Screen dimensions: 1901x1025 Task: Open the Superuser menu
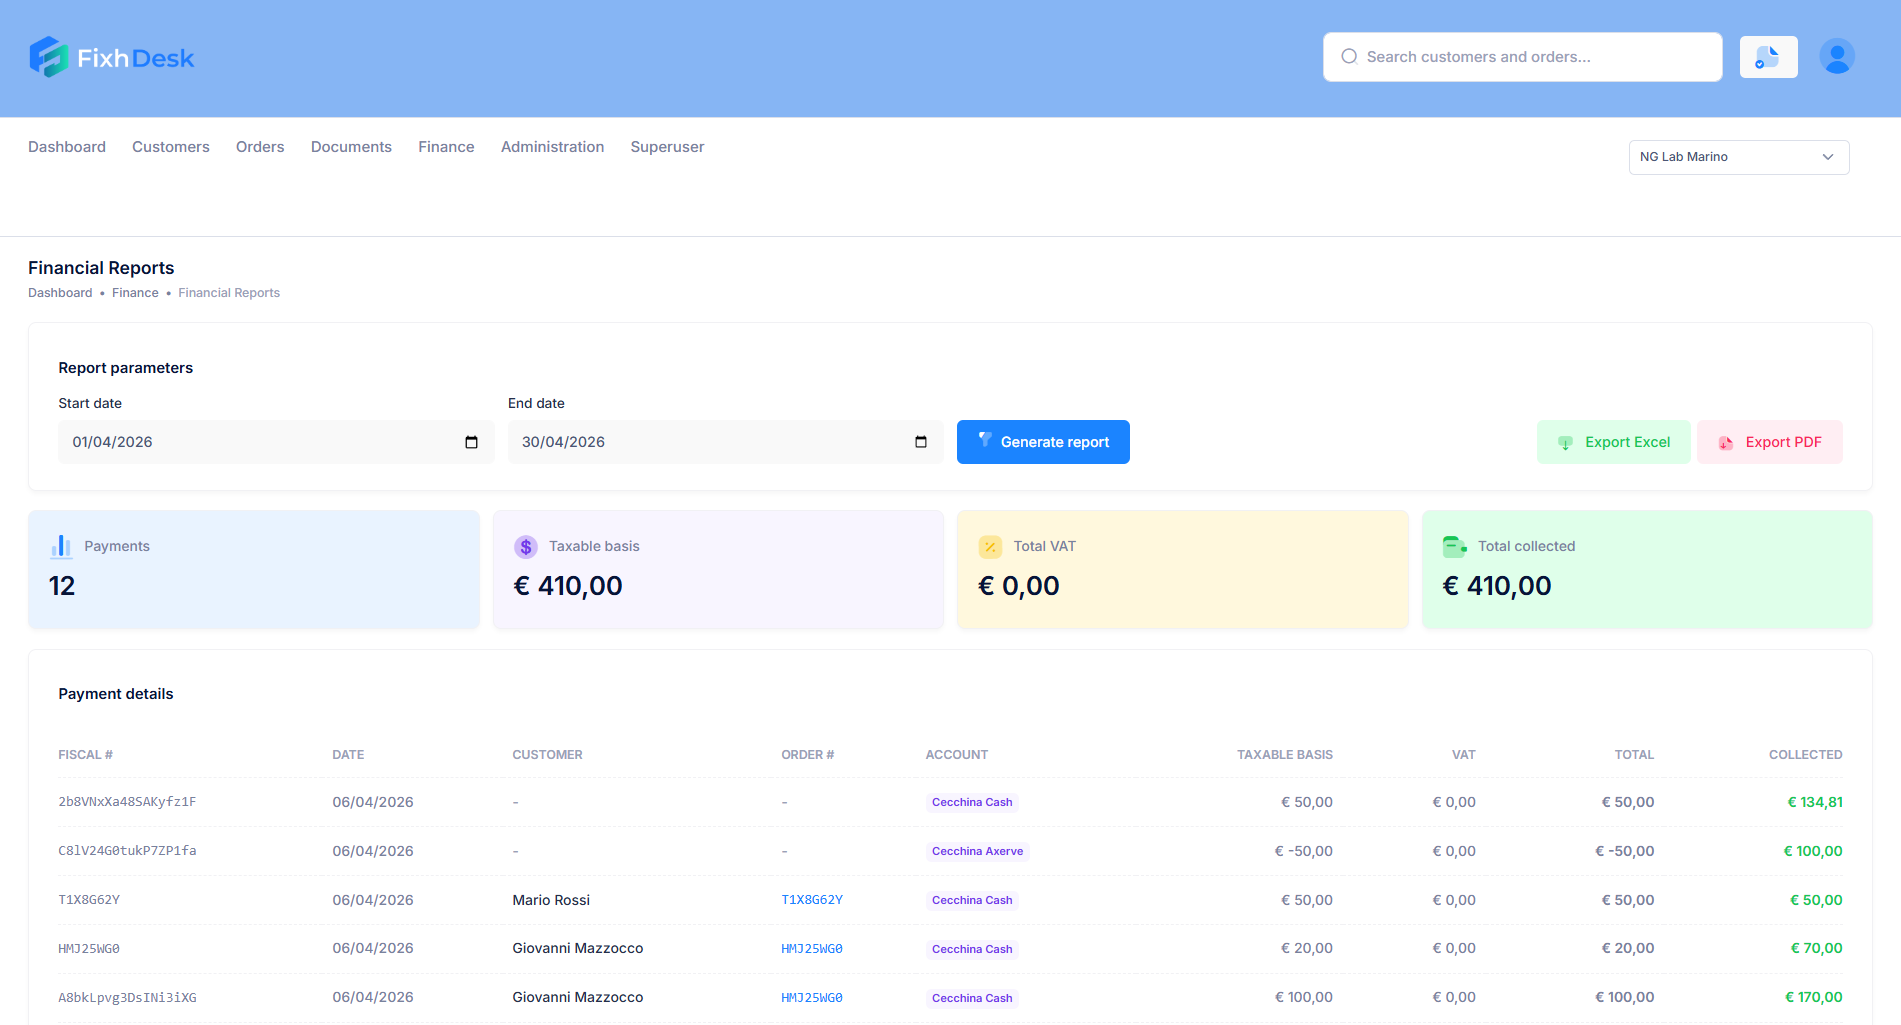(x=667, y=147)
